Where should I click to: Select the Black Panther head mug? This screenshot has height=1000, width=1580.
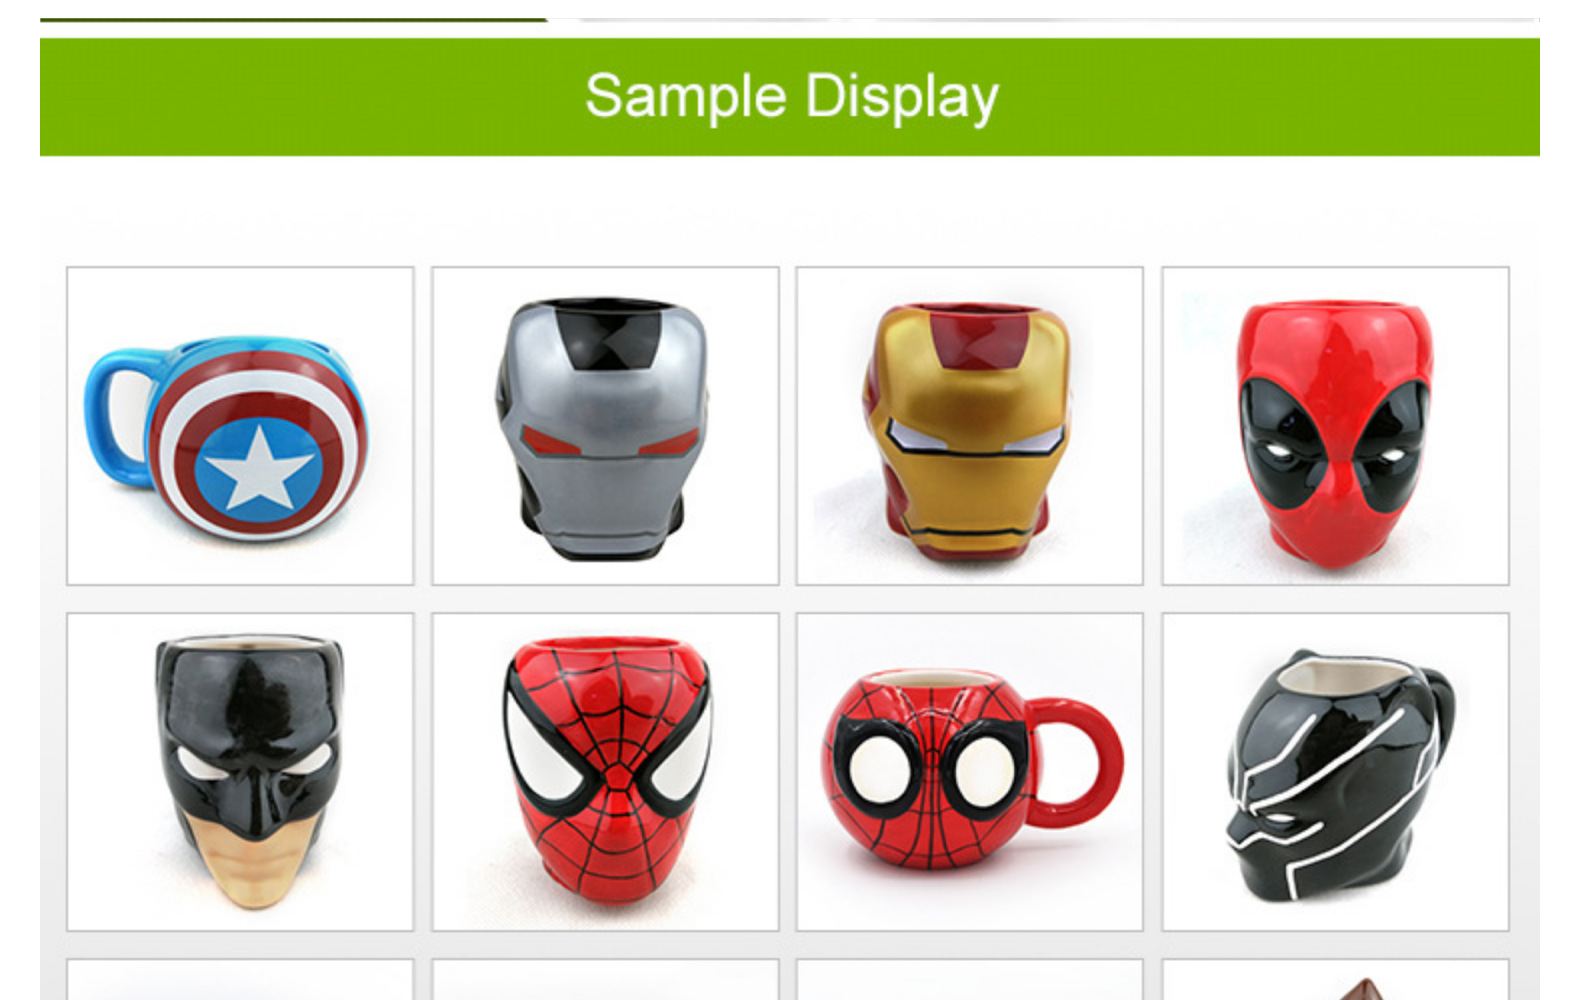tap(1335, 772)
